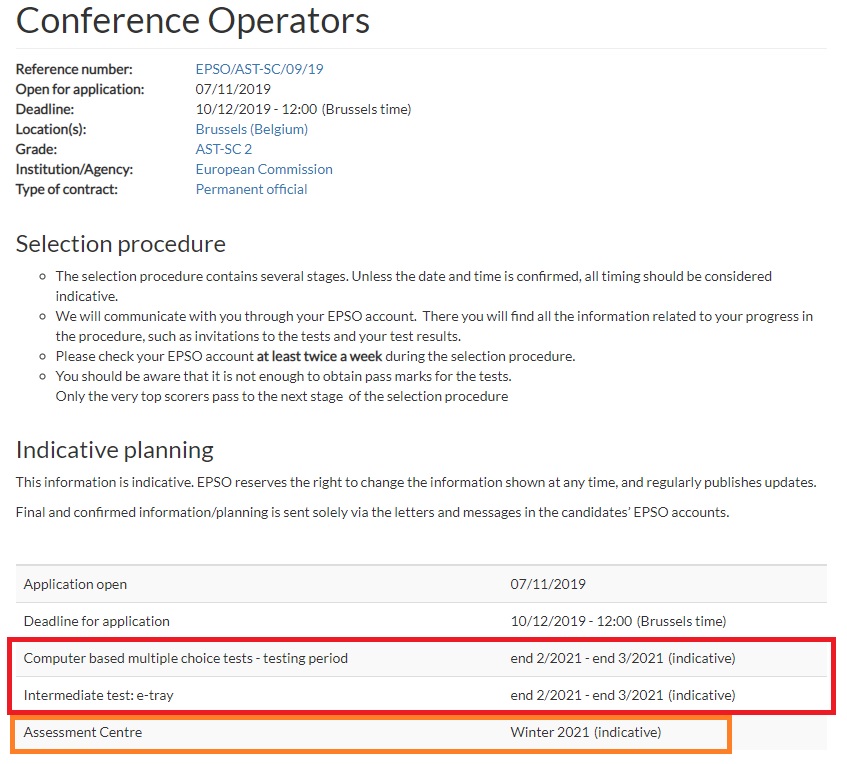Click the Intermediate test: e-tray row label
Viewport: 847px width, 764px height.
(x=98, y=695)
